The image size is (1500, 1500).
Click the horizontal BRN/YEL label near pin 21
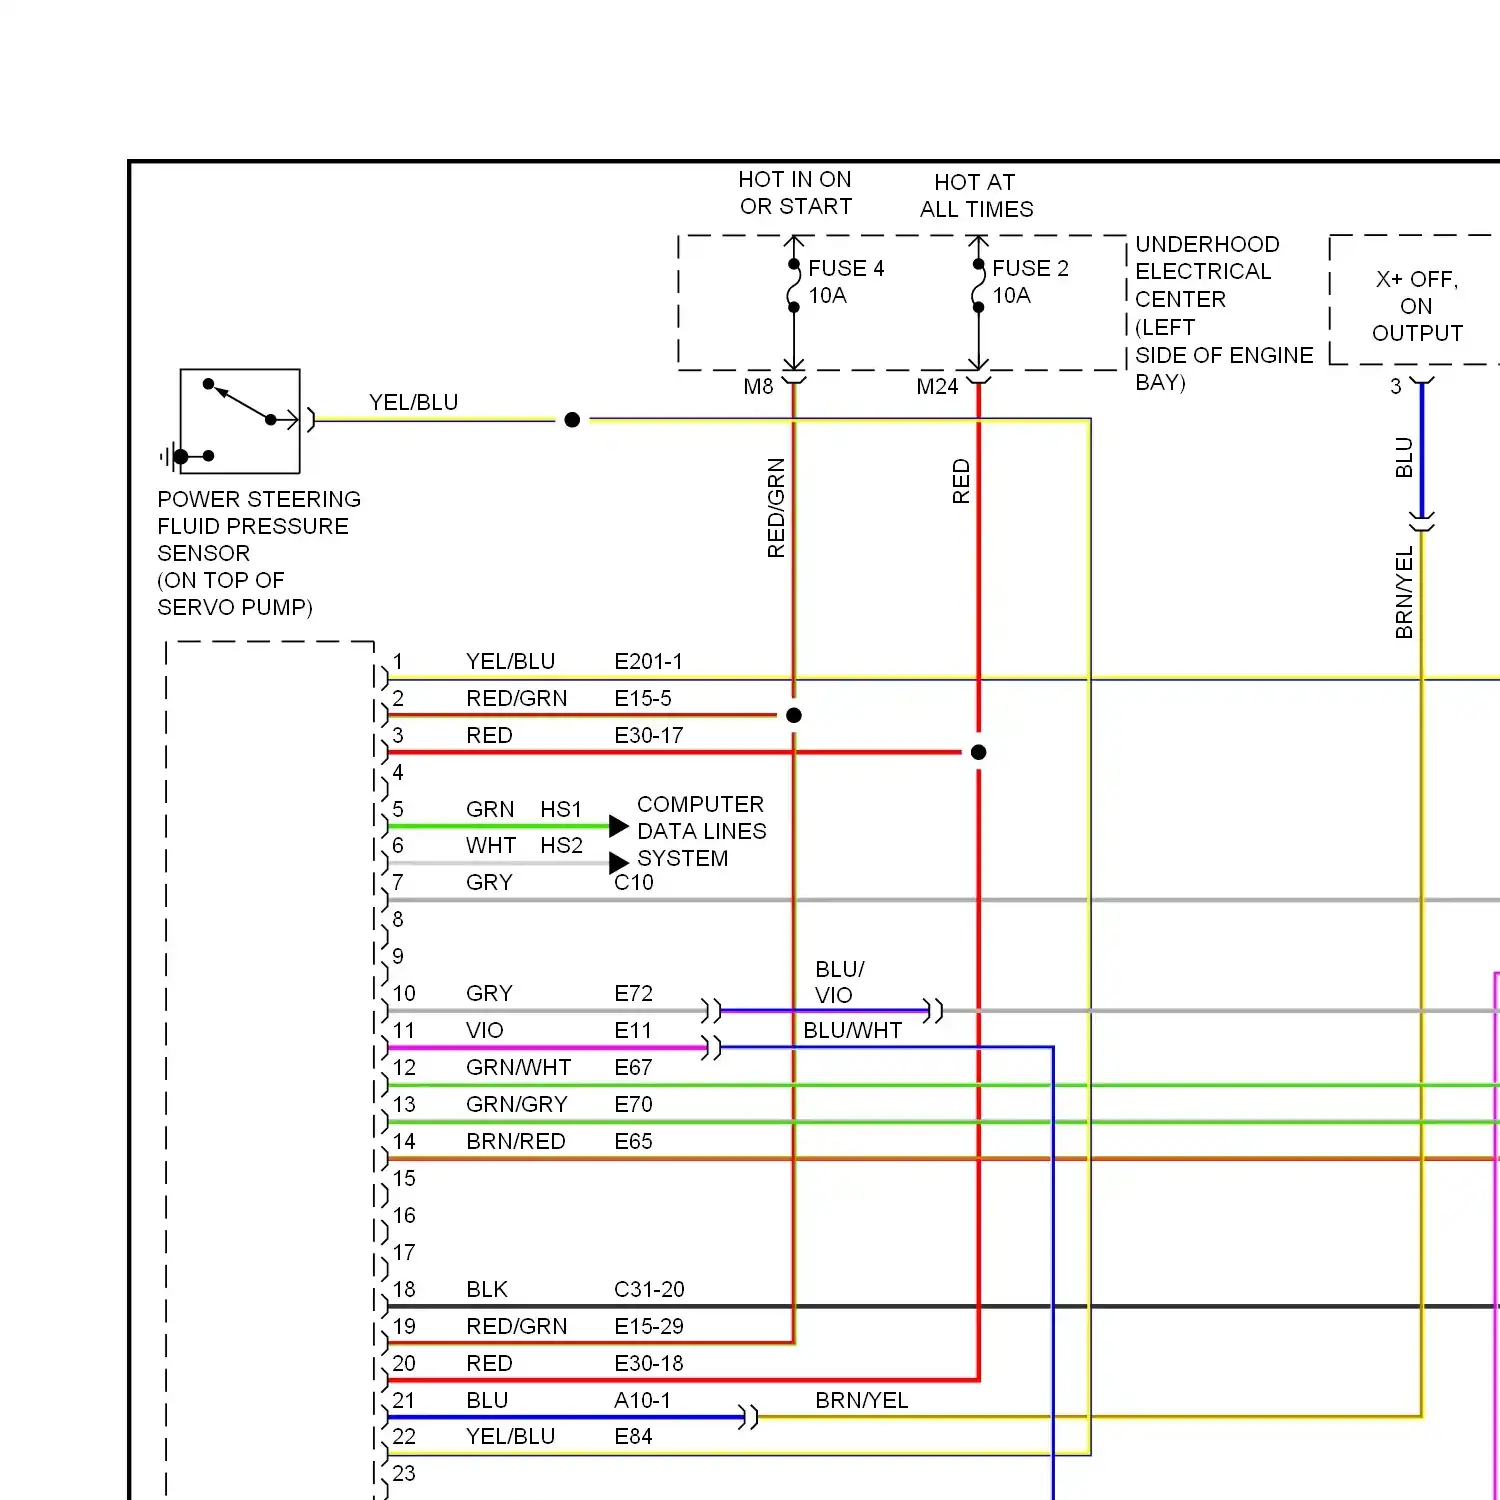pyautogui.click(x=861, y=1401)
